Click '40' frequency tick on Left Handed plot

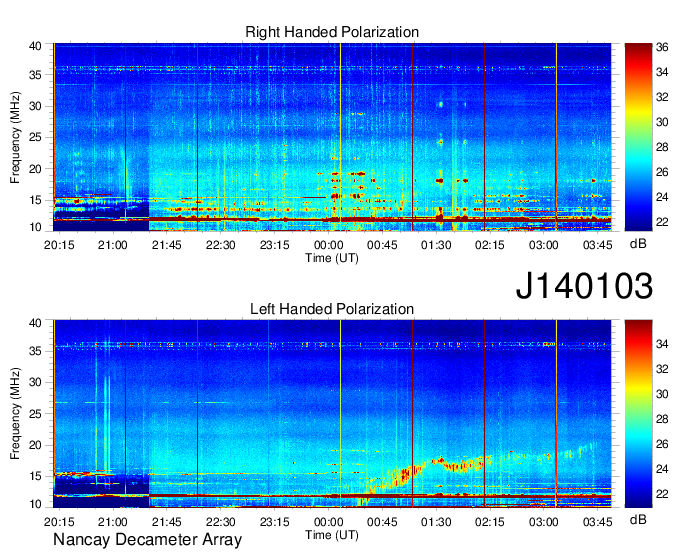coord(36,323)
